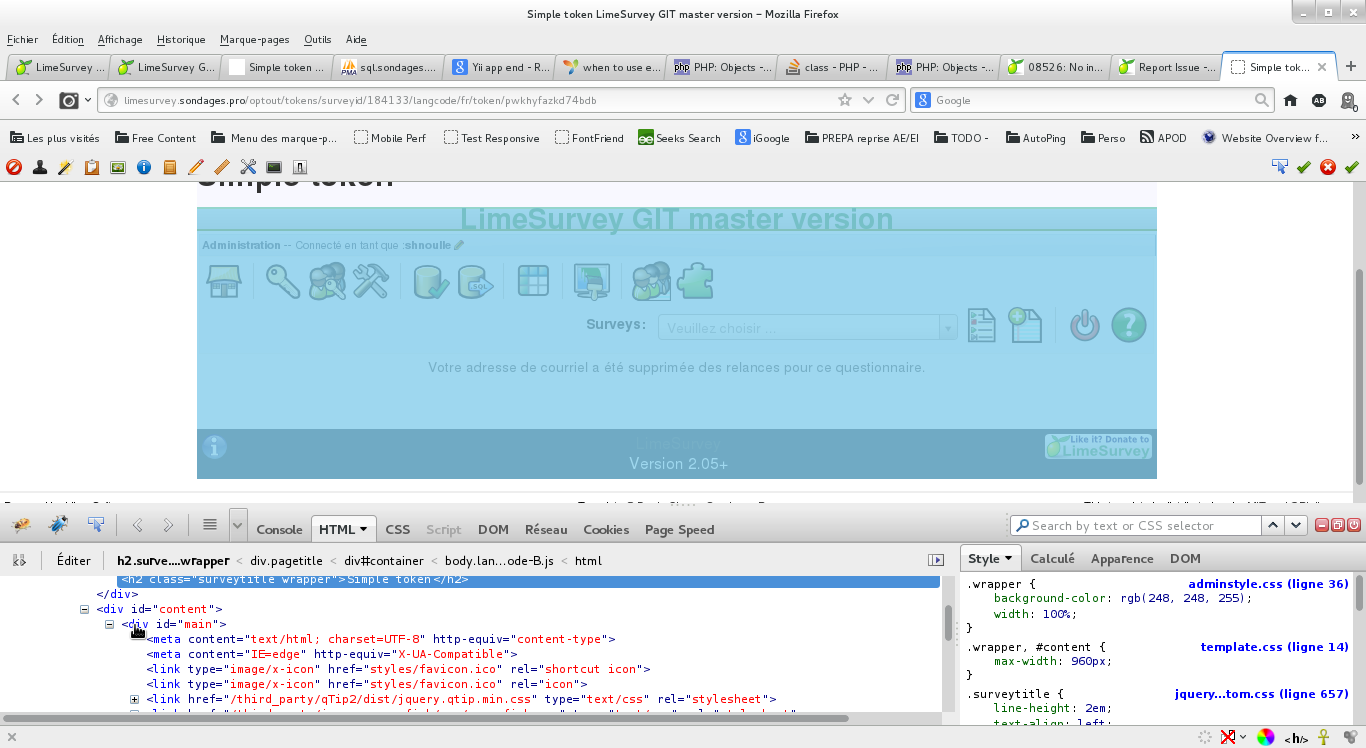1366x748 pixels.
Task: Activate Firebug's inspect element pointer
Action: point(96,525)
